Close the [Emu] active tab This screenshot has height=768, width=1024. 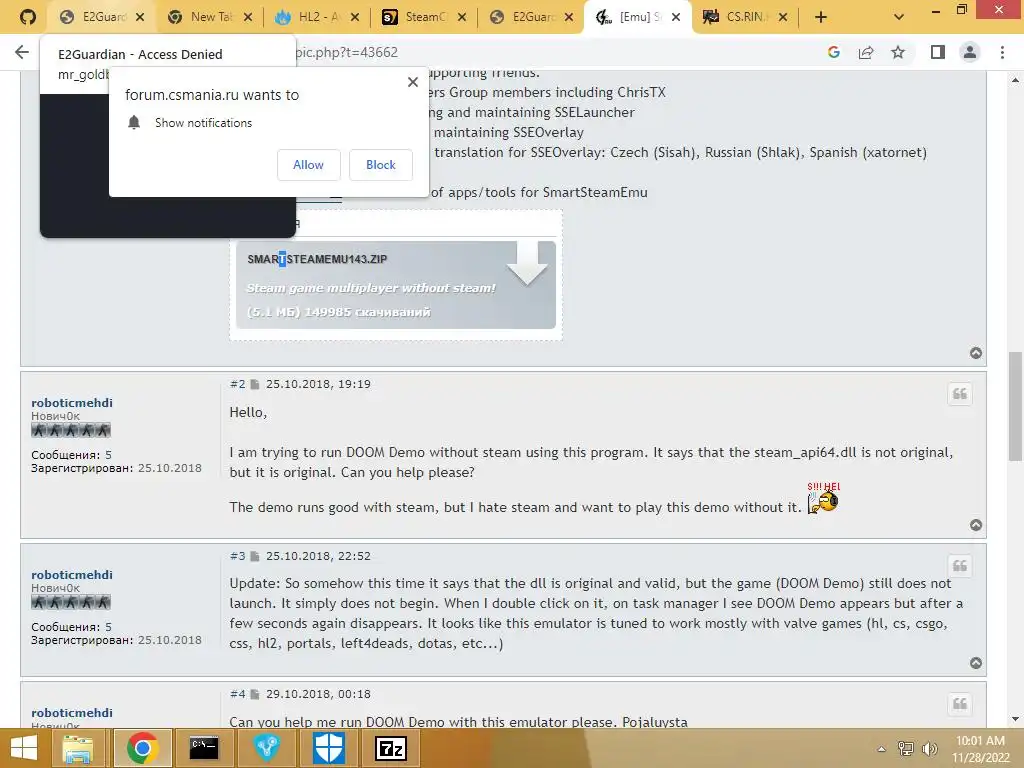676,18
